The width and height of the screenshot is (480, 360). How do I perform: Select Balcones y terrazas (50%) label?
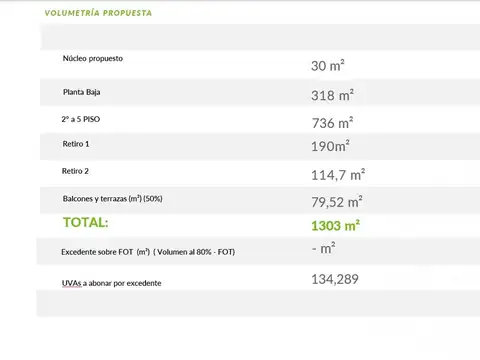pos(112,199)
